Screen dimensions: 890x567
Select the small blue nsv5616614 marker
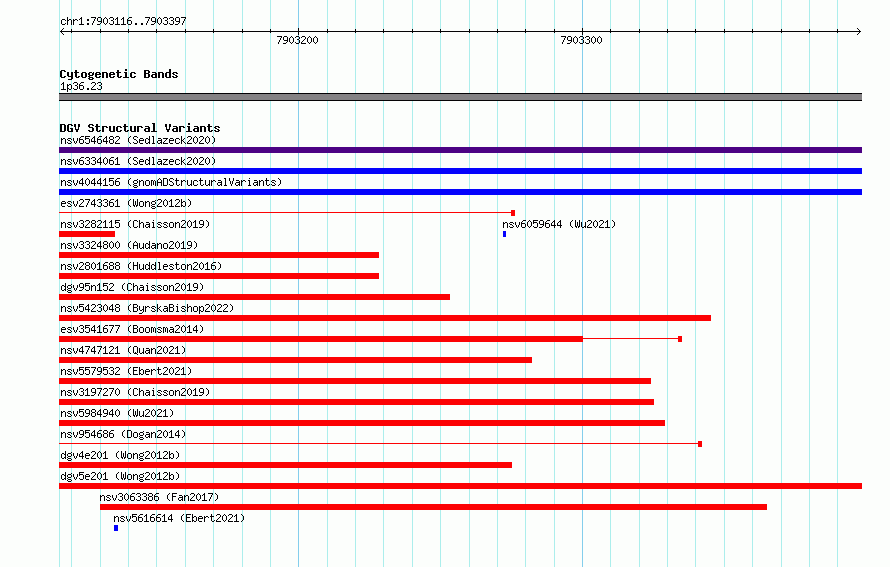pyautogui.click(x=116, y=528)
